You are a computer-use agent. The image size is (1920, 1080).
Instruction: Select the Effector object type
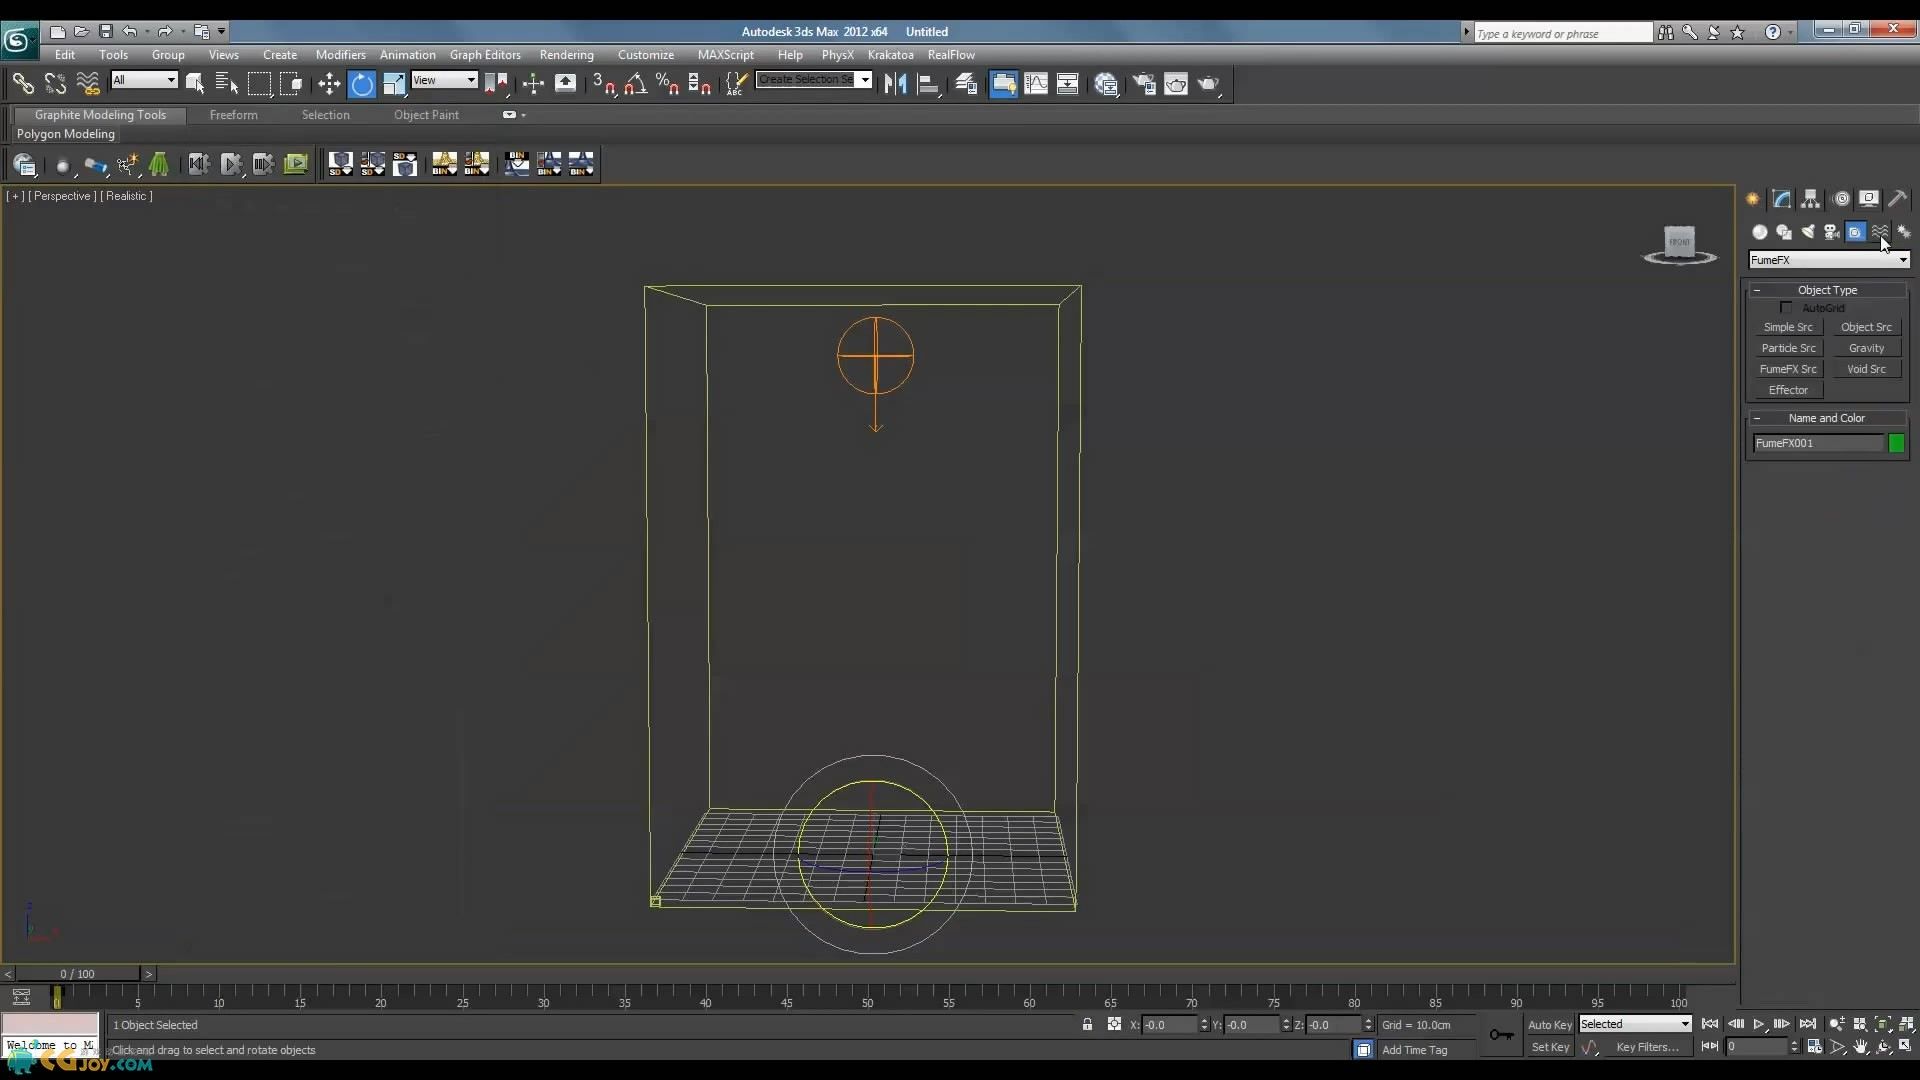click(1789, 389)
